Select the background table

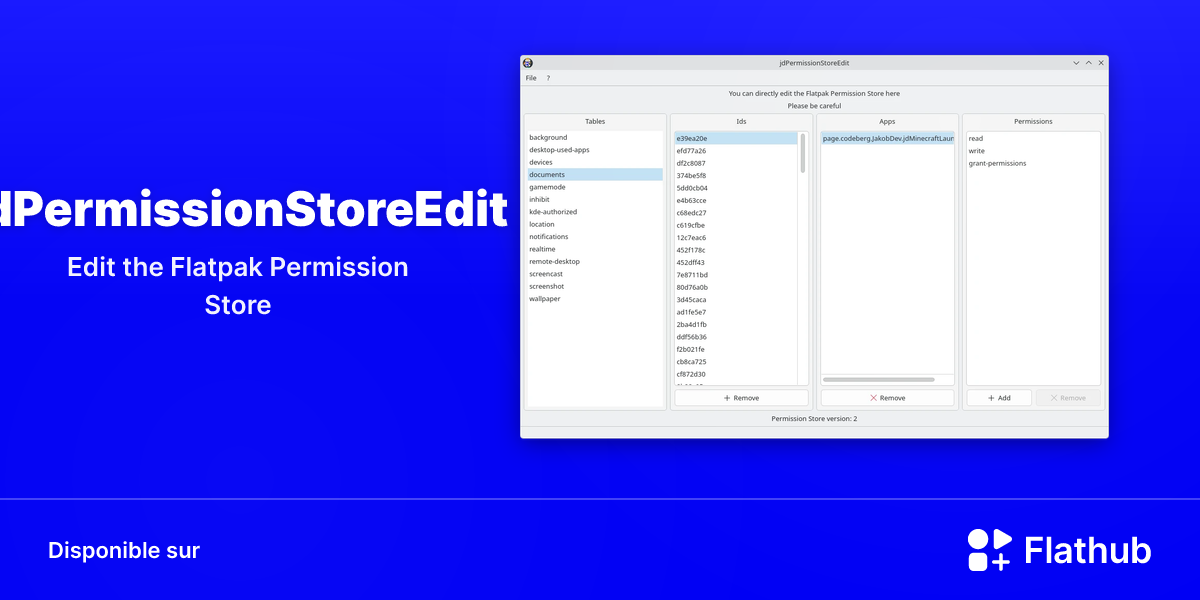click(x=595, y=138)
